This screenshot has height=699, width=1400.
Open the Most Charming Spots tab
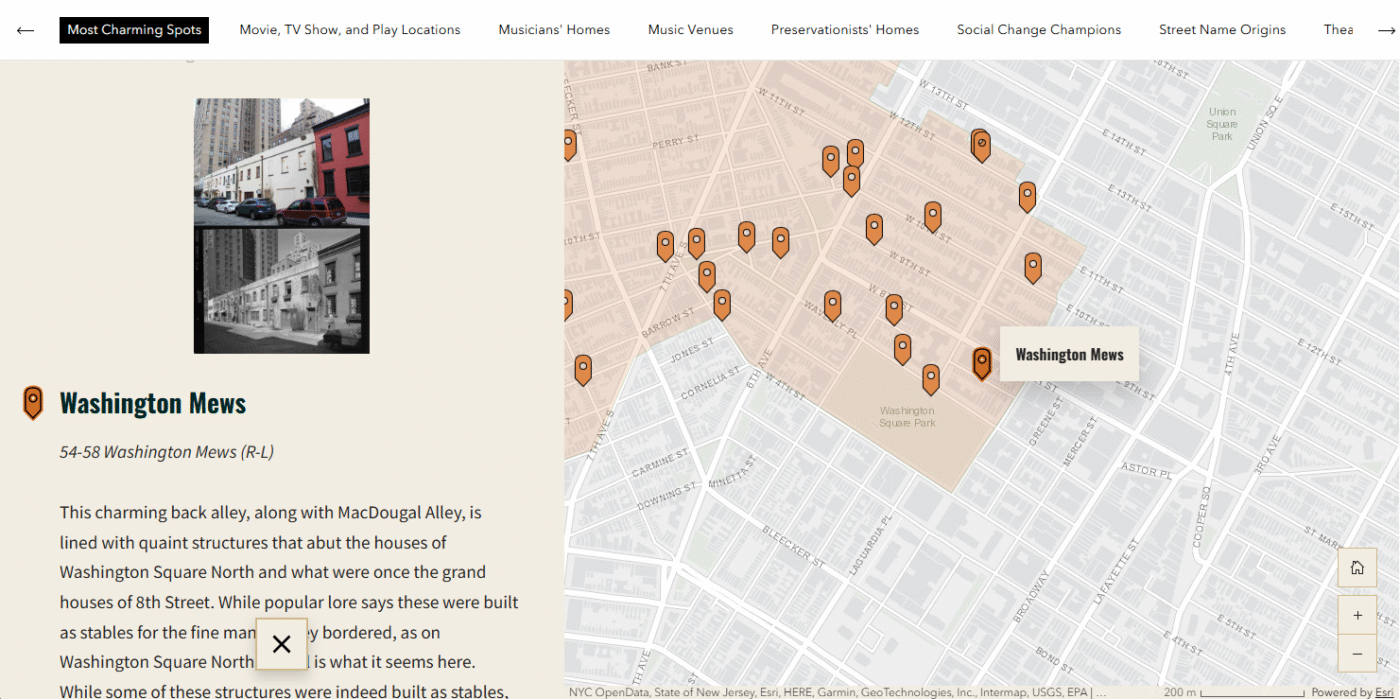point(134,30)
